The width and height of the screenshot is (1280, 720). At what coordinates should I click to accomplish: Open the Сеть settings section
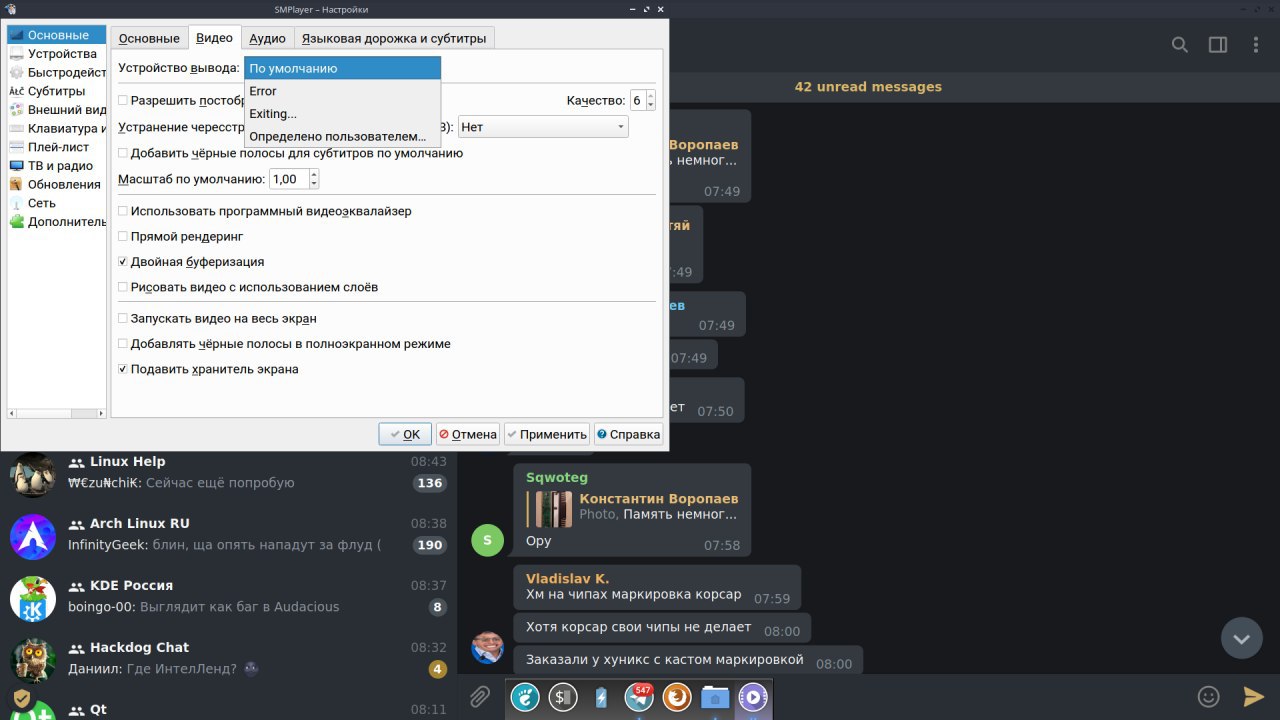click(x=57, y=203)
